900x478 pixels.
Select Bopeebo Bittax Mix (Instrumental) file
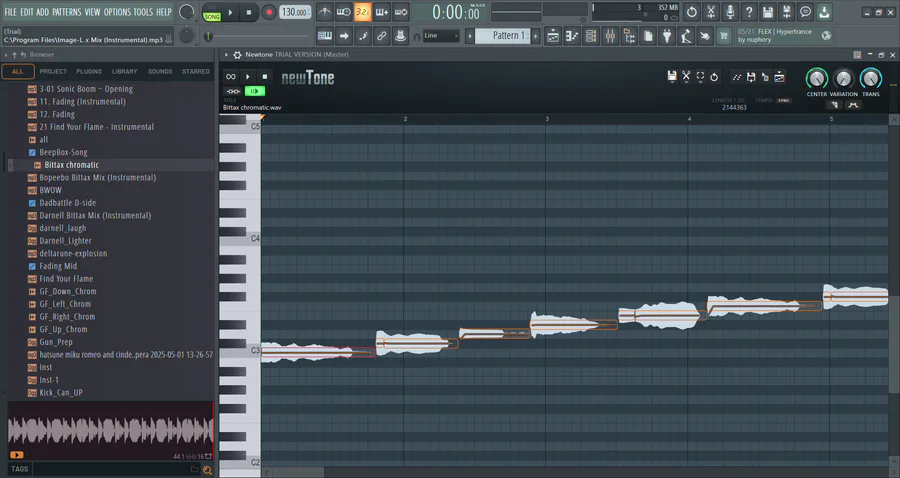pyautogui.click(x=98, y=177)
